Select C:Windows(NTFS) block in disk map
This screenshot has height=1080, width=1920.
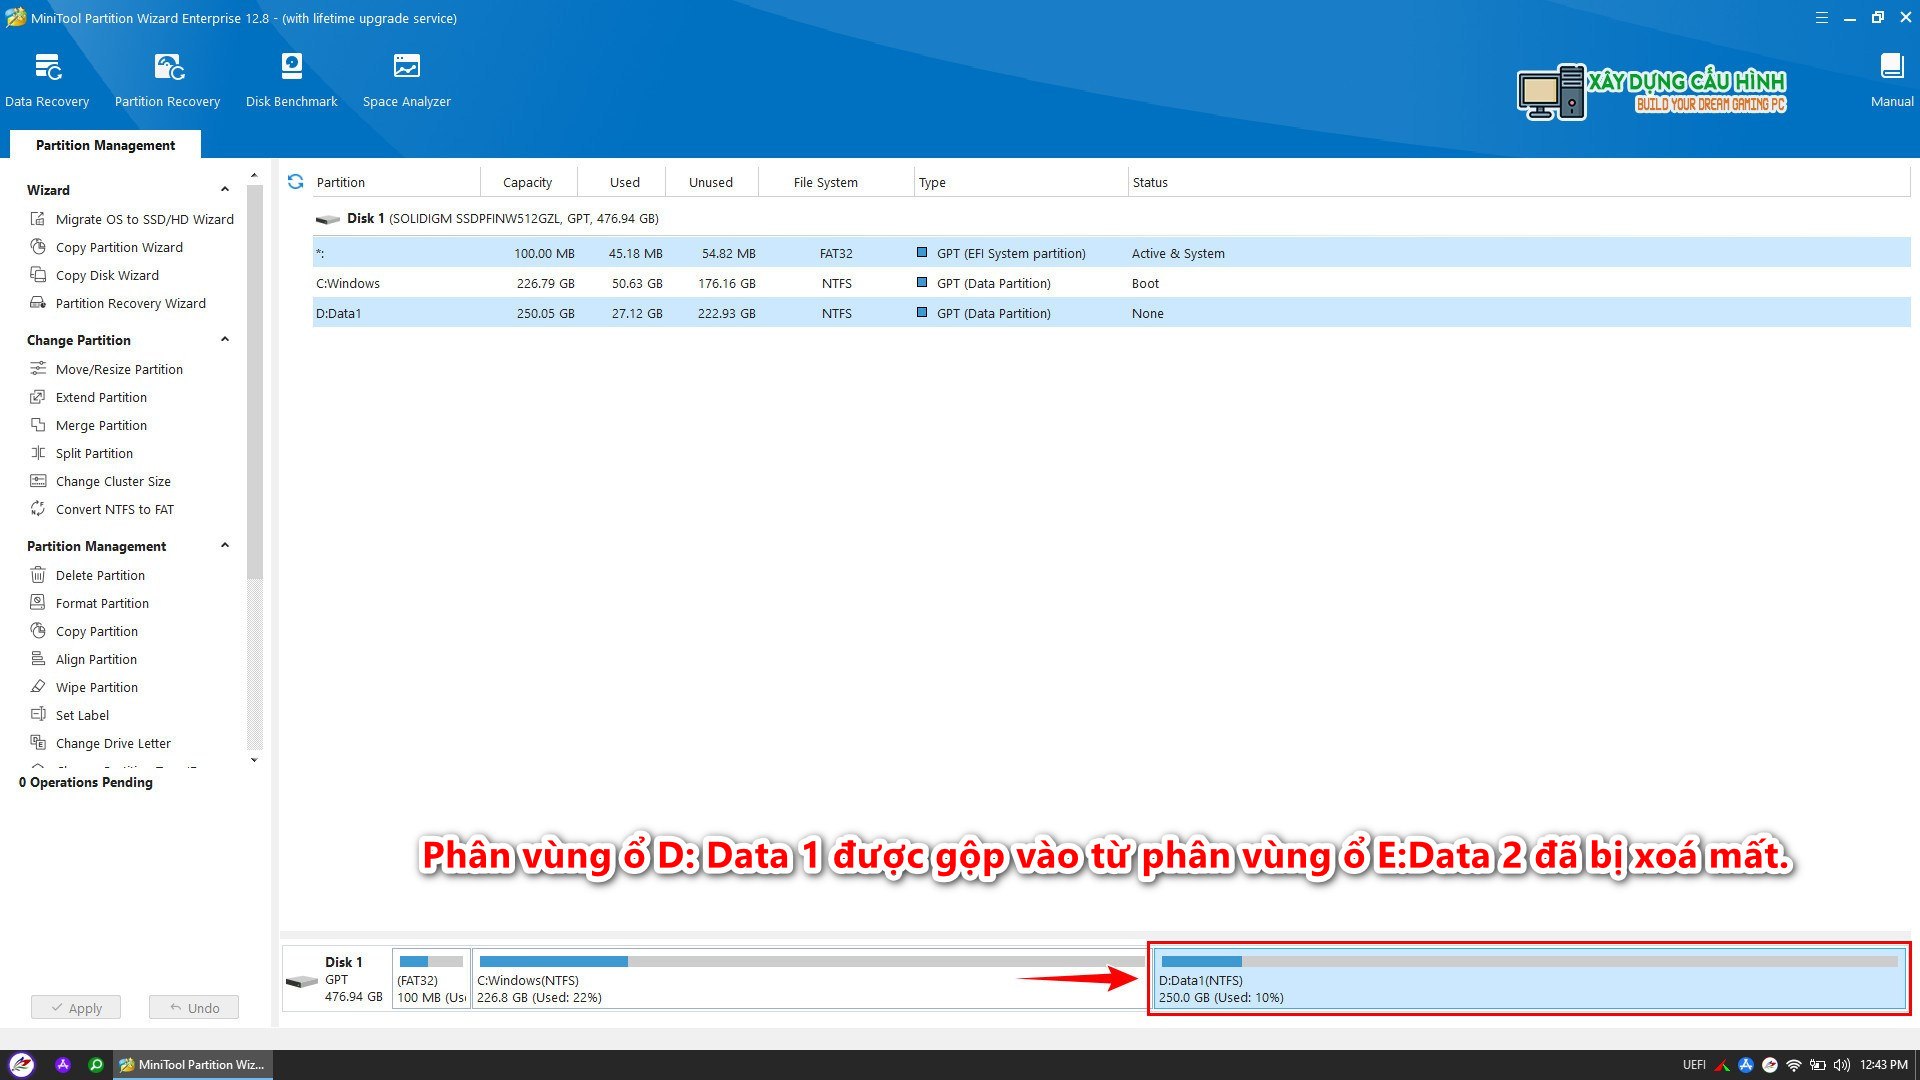pos(810,979)
